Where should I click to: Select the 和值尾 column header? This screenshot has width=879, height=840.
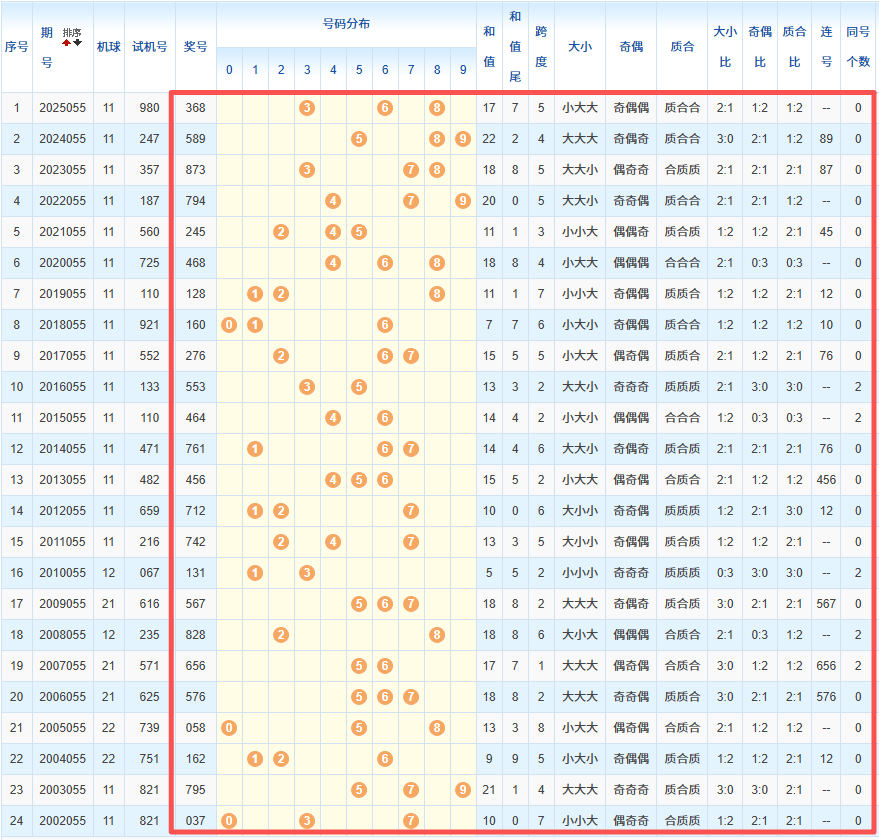(515, 47)
